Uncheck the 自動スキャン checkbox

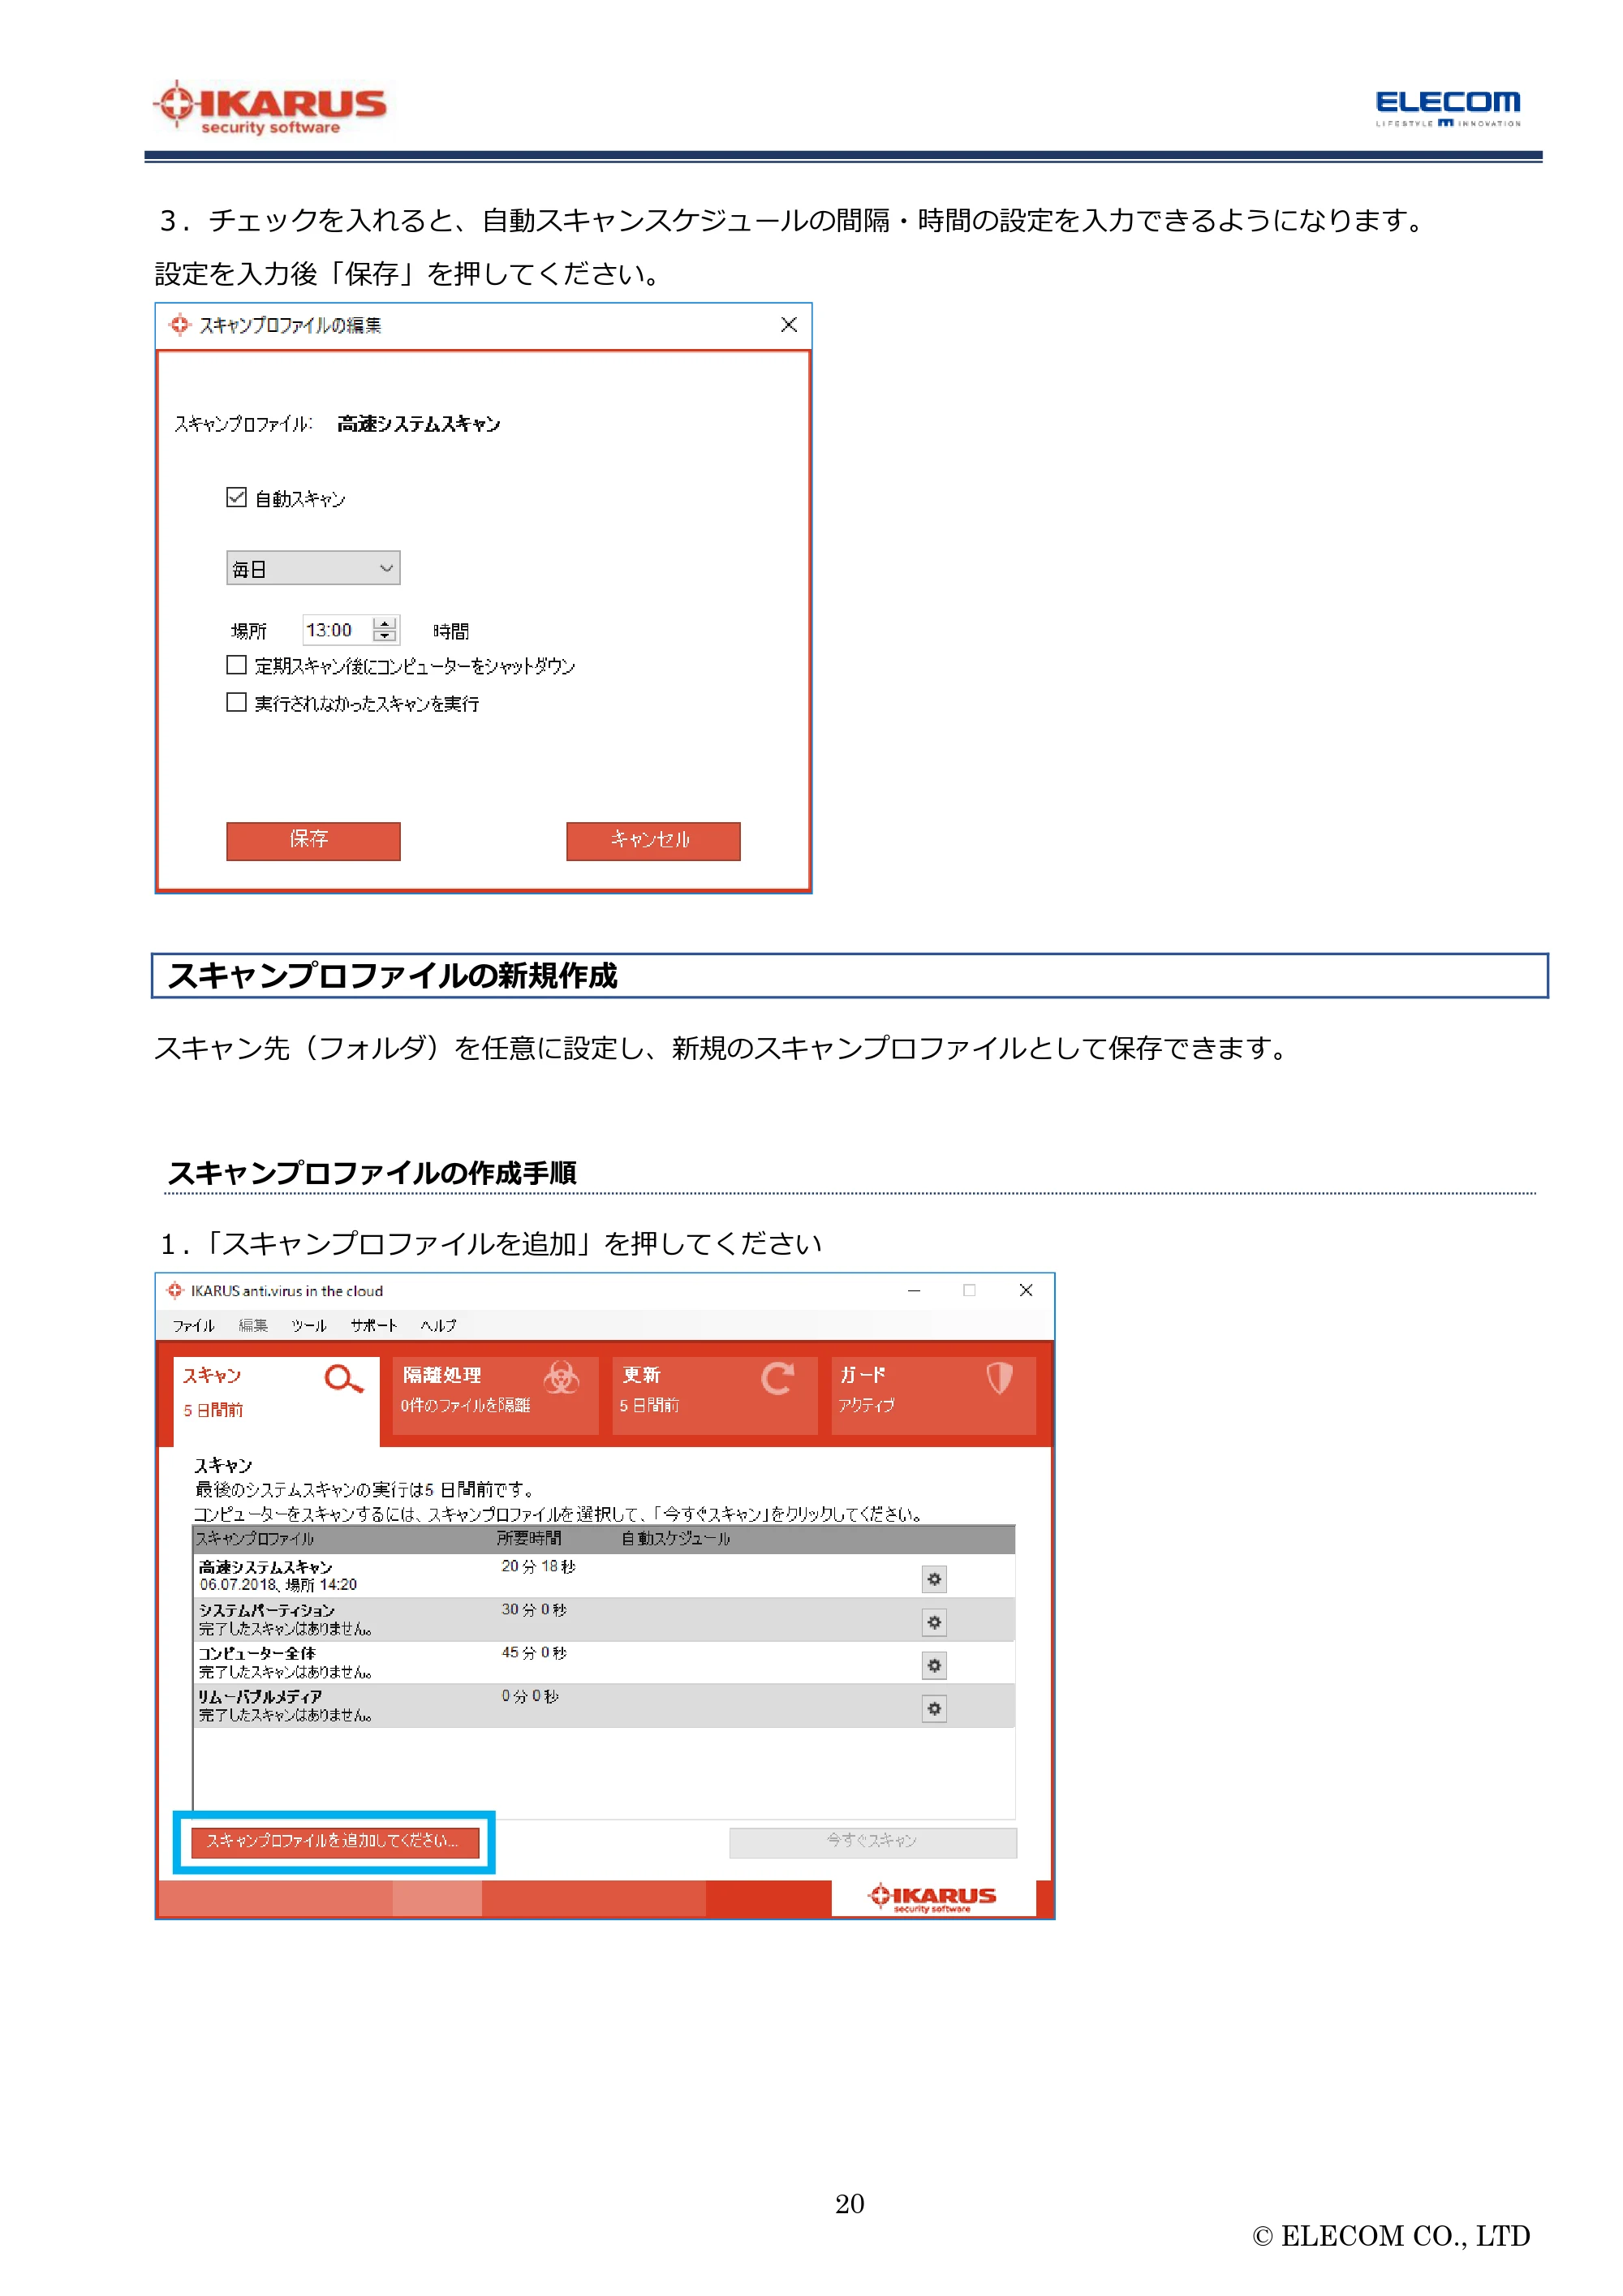point(236,497)
